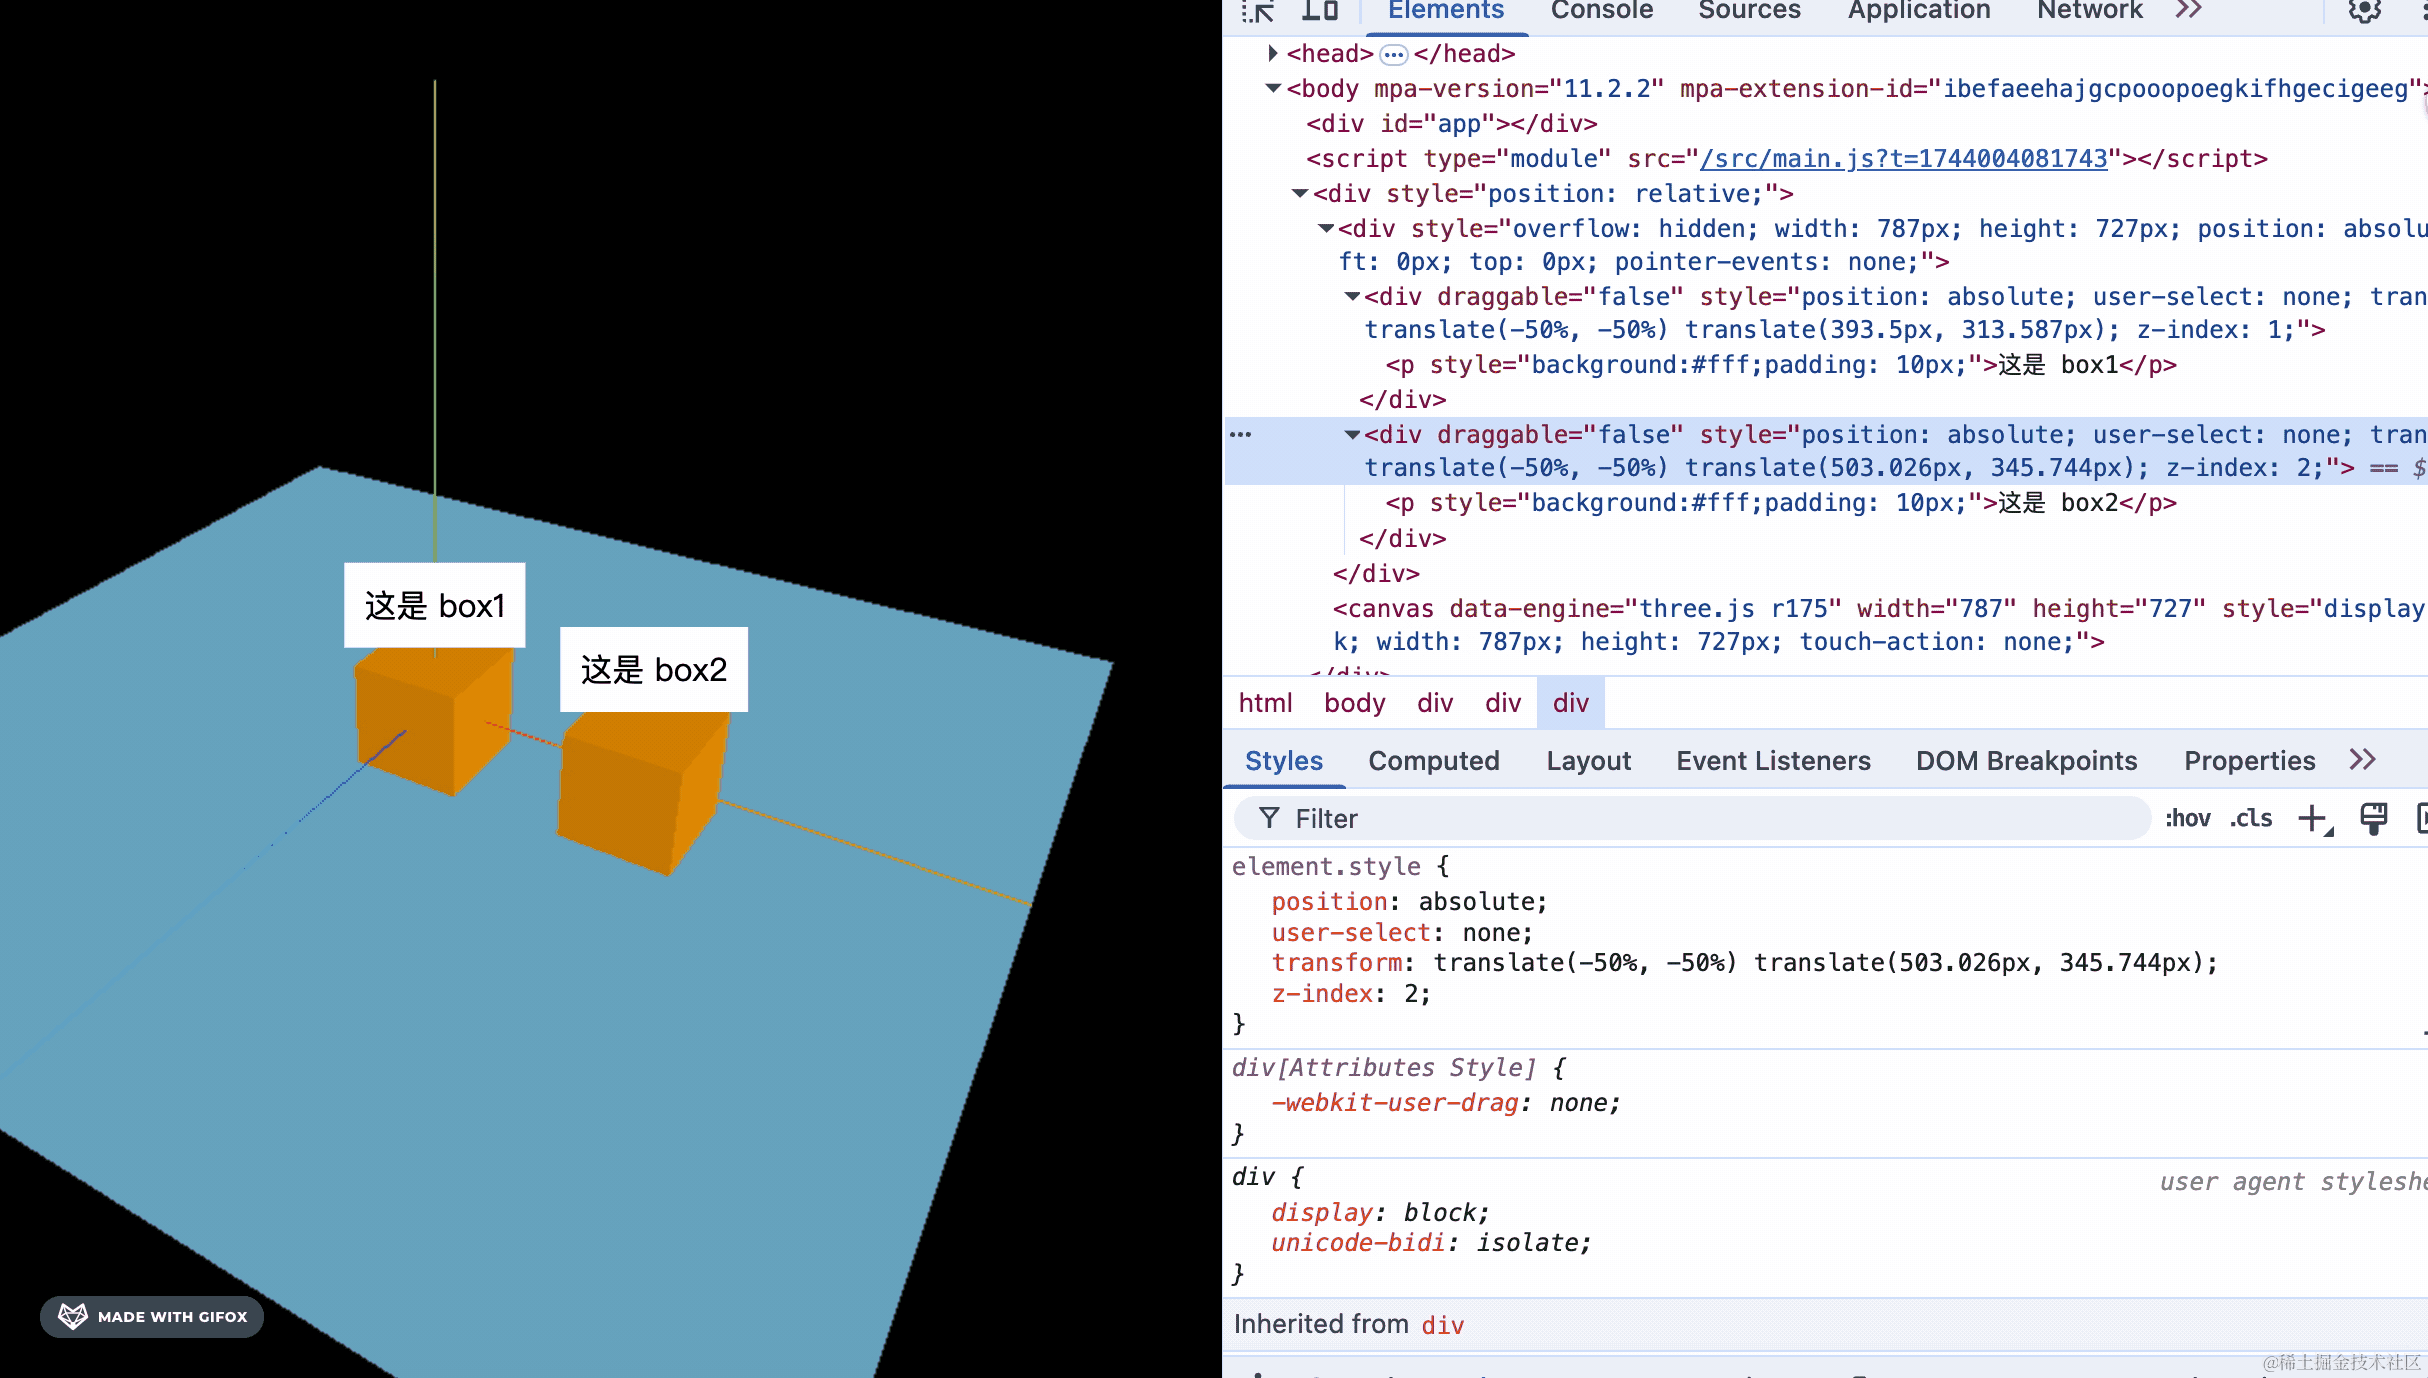2428x1378 pixels.
Task: Click the highlighted last div breadcrumb
Action: [x=1570, y=703]
